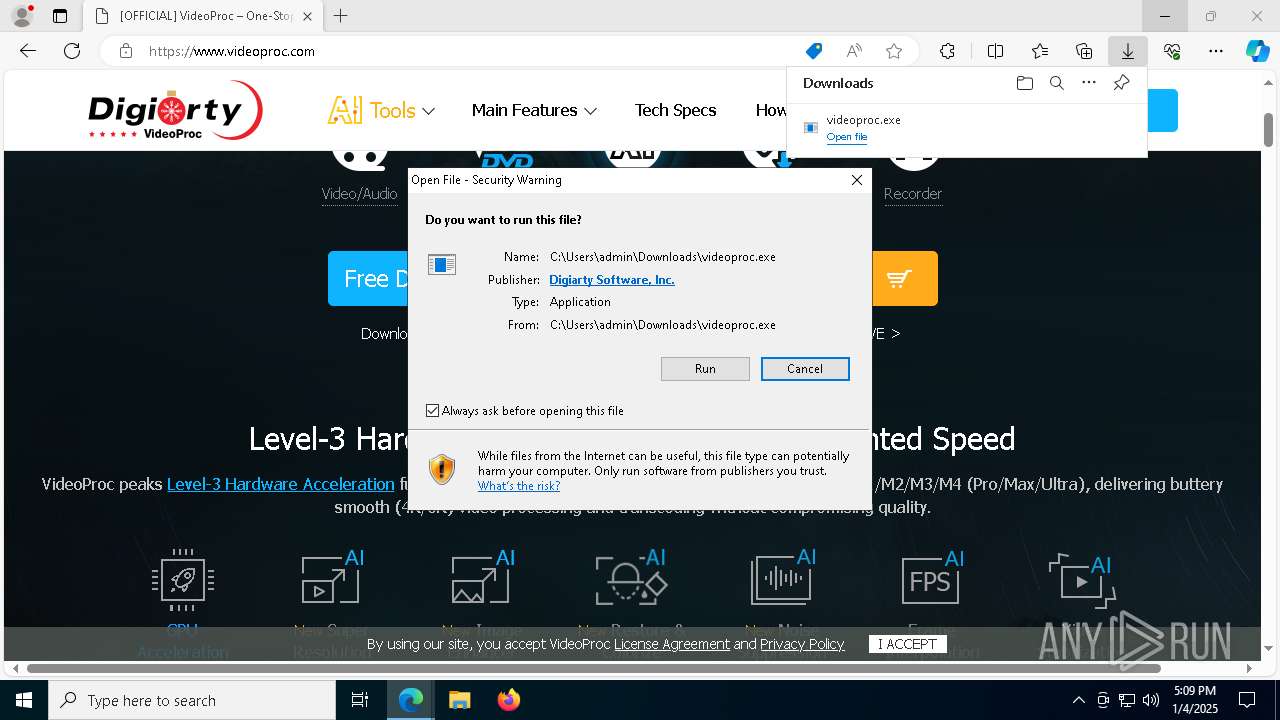1280x720 pixels.
Task: Open Collections icon in toolbar
Action: [x=1084, y=51]
